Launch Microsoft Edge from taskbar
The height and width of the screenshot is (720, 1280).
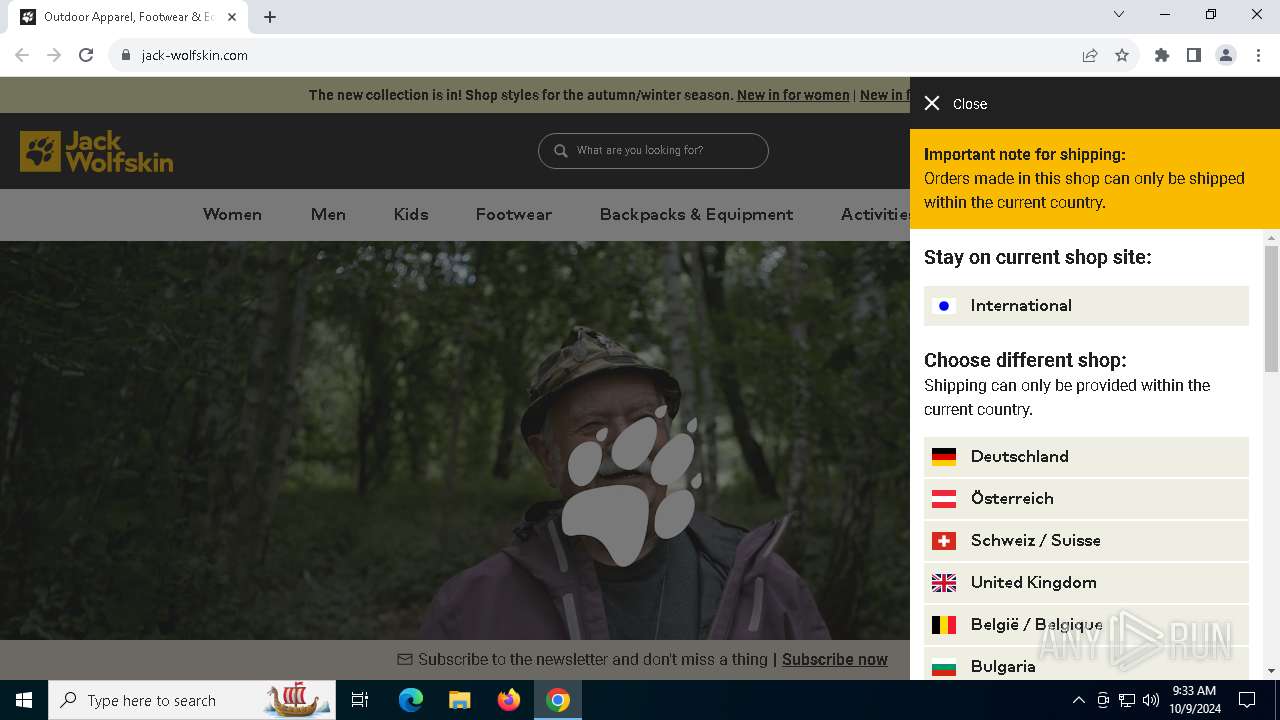(x=411, y=700)
